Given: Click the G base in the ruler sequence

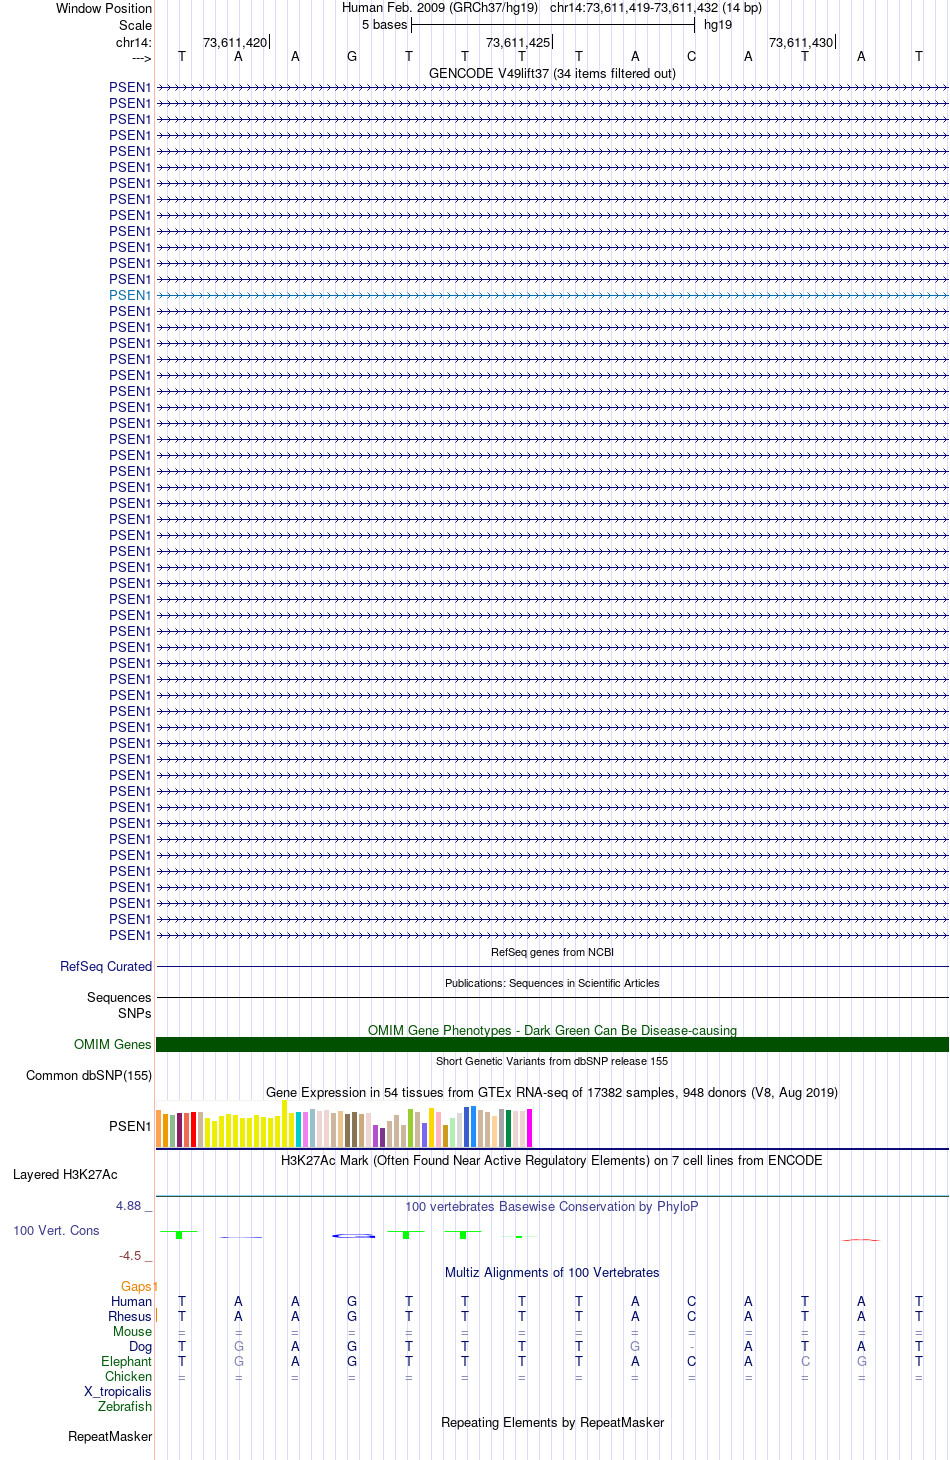Looking at the screenshot, I should 352,57.
